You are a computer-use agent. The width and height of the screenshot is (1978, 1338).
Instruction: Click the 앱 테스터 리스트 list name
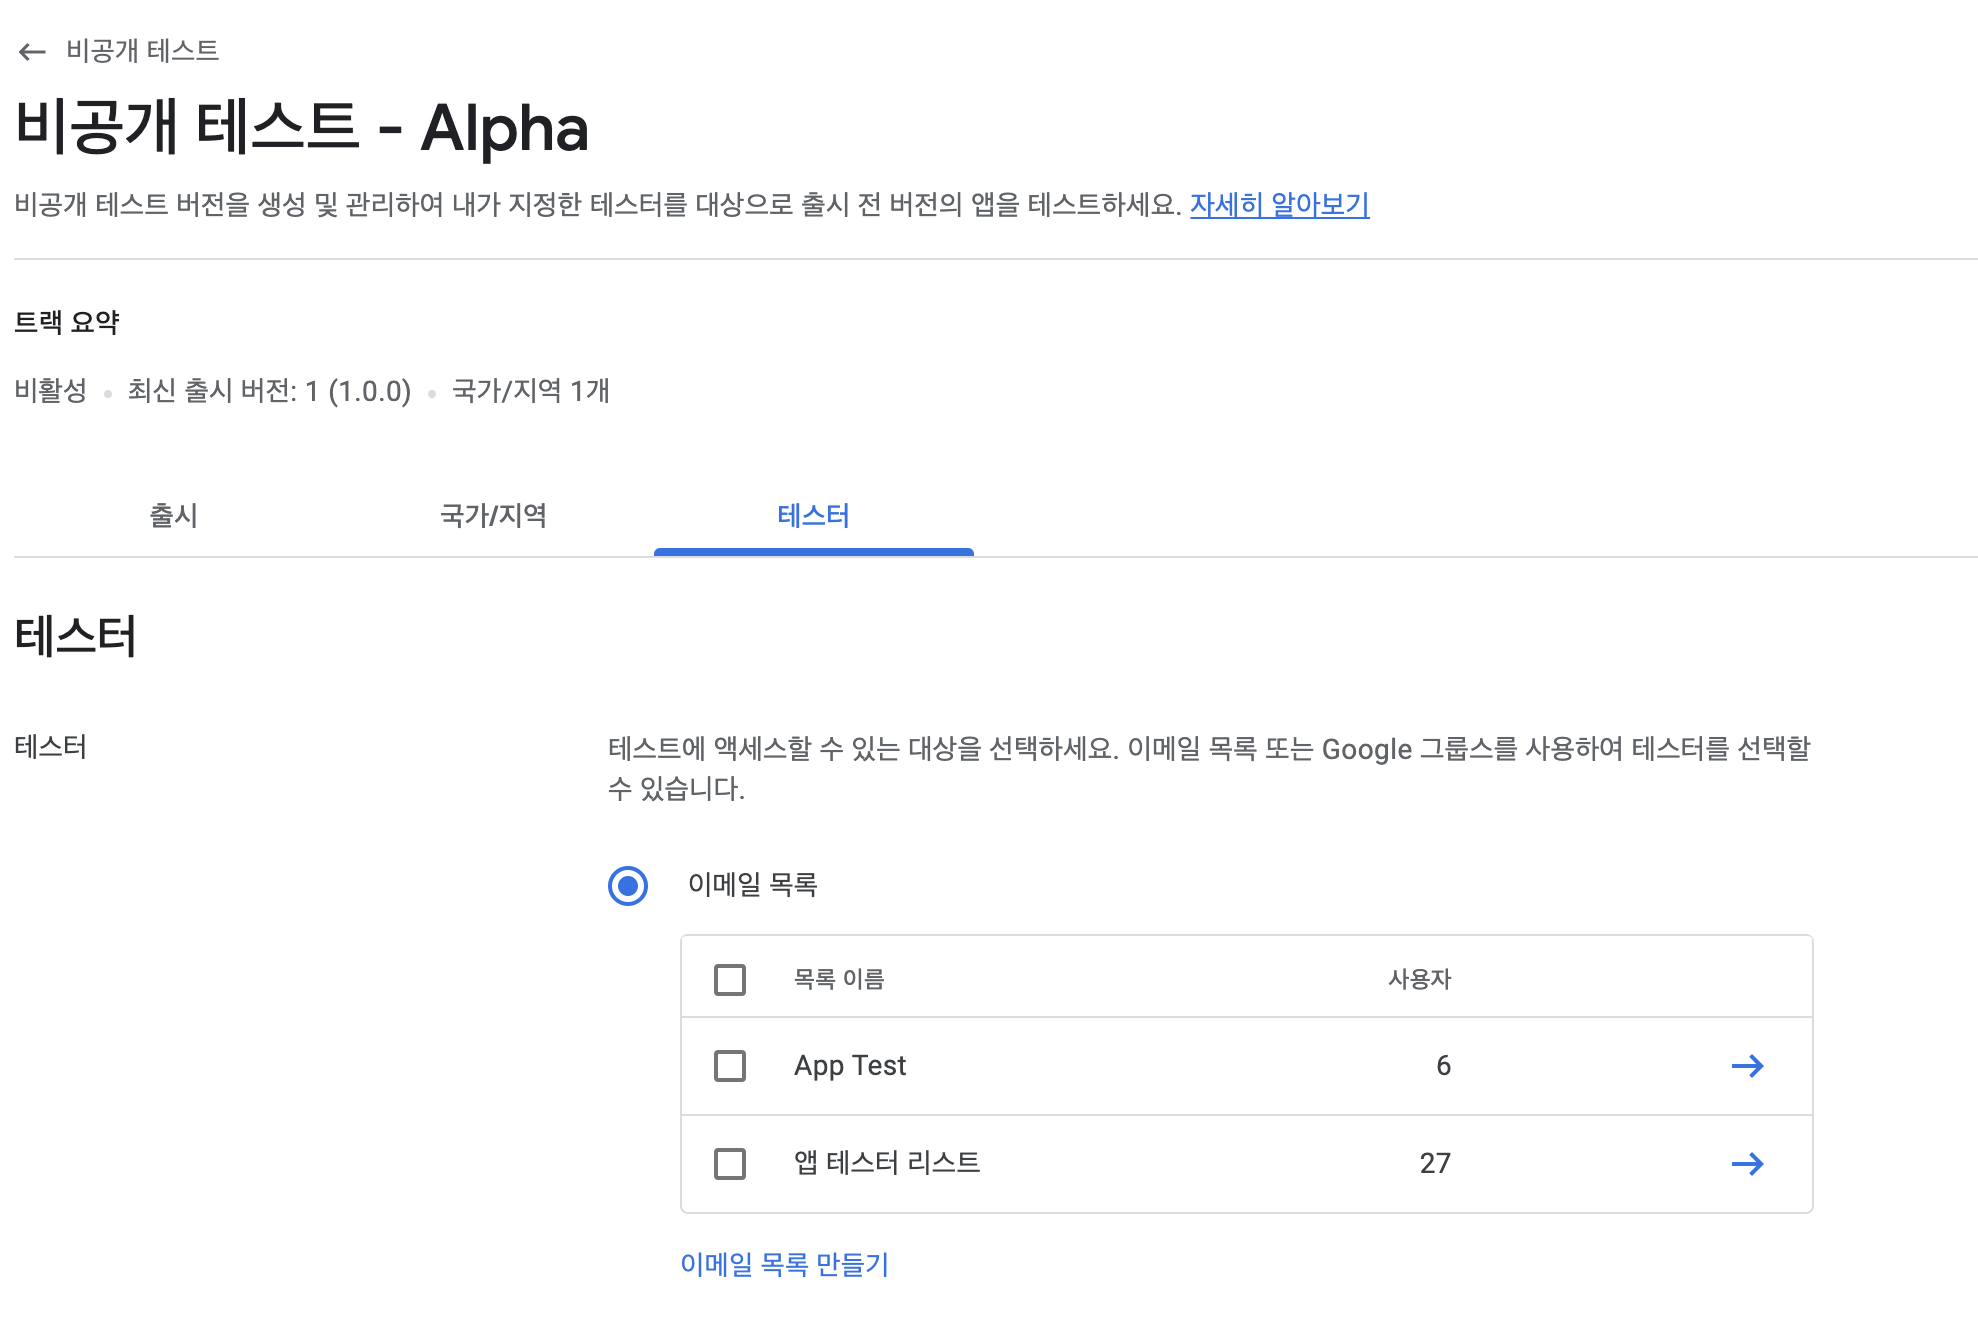pos(887,1163)
